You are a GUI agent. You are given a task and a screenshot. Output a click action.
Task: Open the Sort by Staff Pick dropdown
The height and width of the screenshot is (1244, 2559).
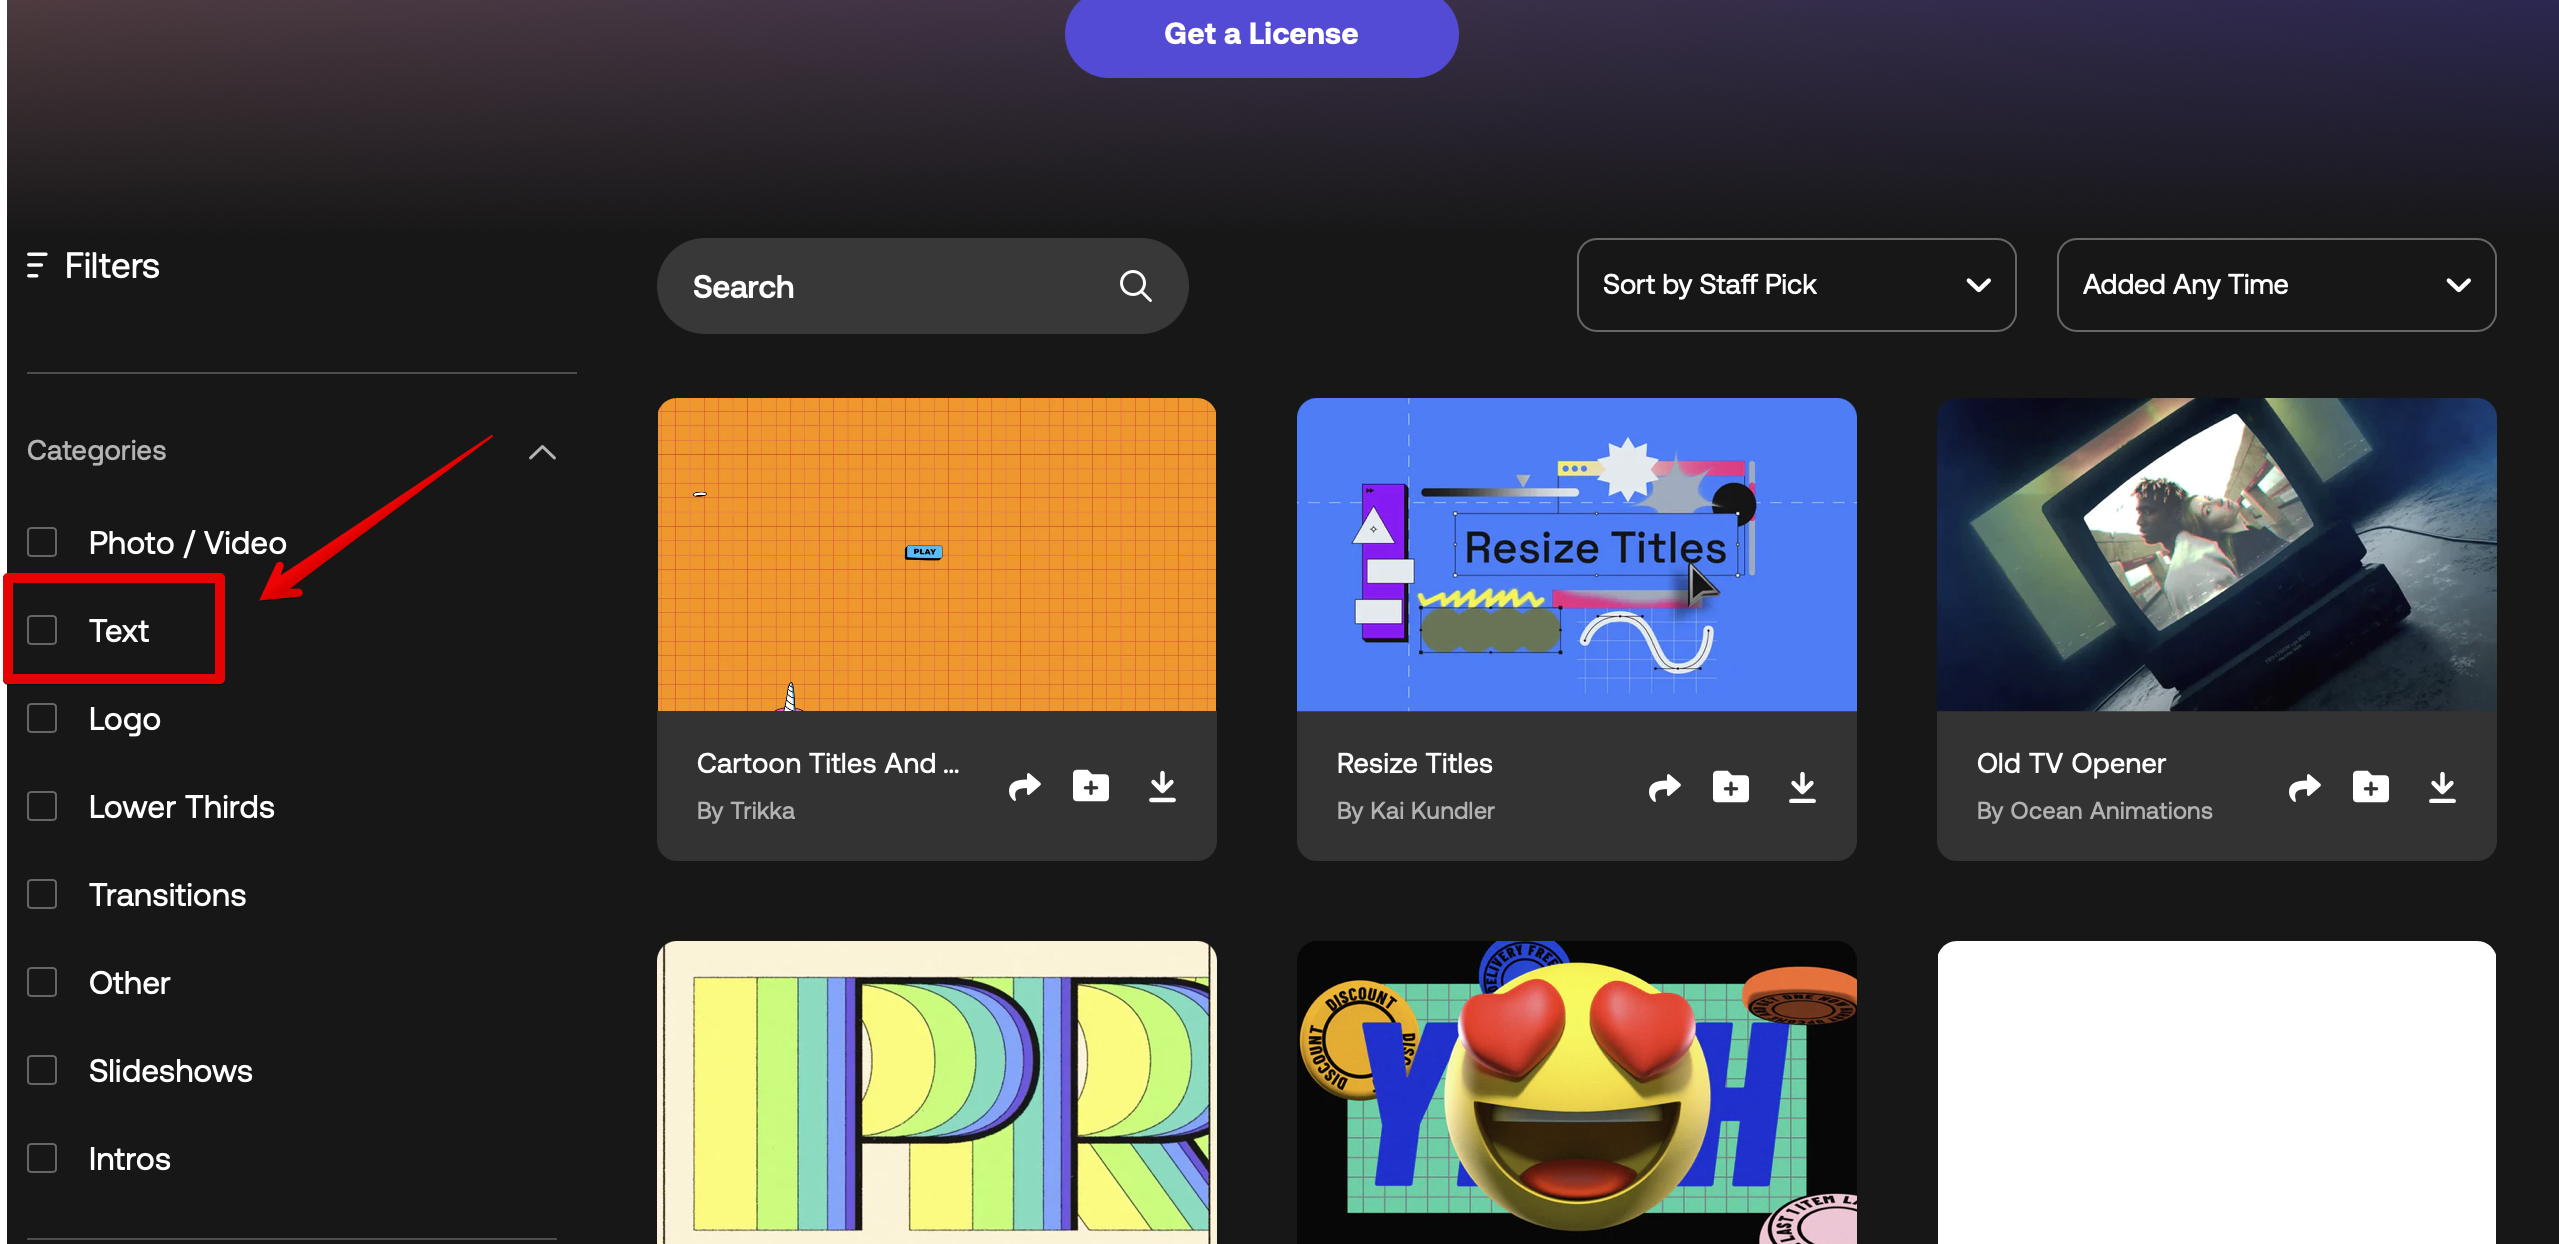(x=1795, y=285)
